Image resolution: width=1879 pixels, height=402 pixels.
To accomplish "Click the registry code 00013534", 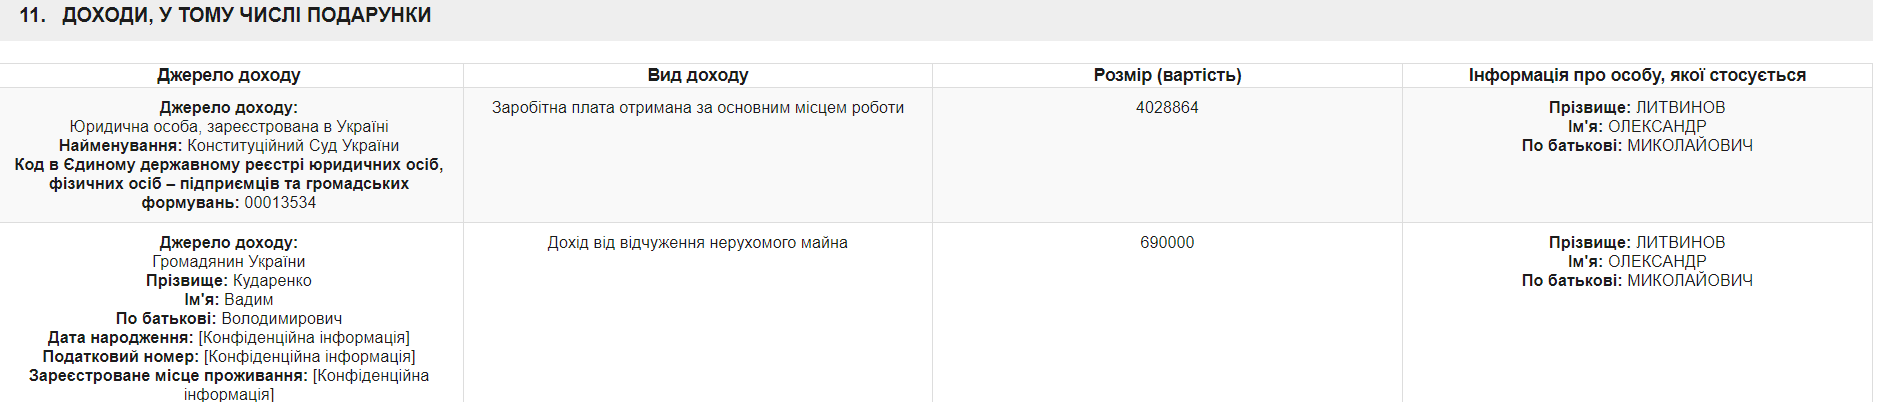I will tap(280, 203).
